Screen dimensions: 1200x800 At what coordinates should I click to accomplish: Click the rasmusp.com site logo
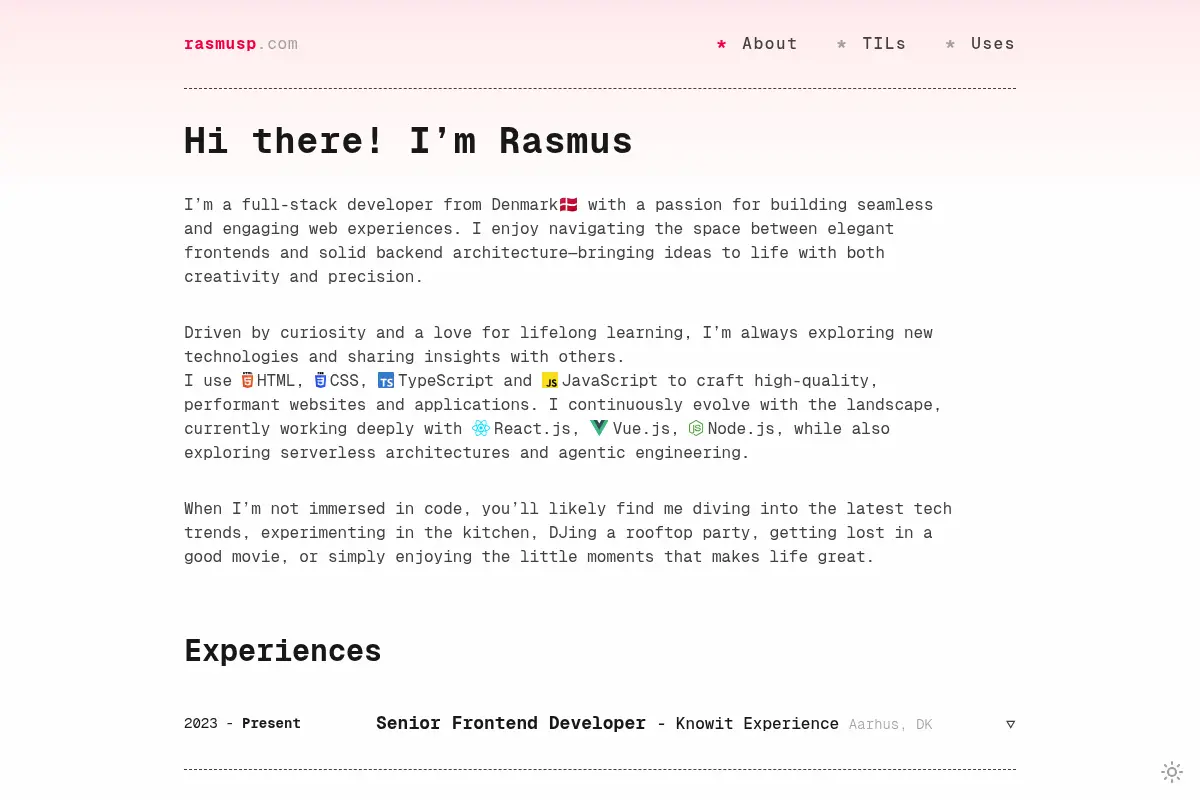click(241, 44)
